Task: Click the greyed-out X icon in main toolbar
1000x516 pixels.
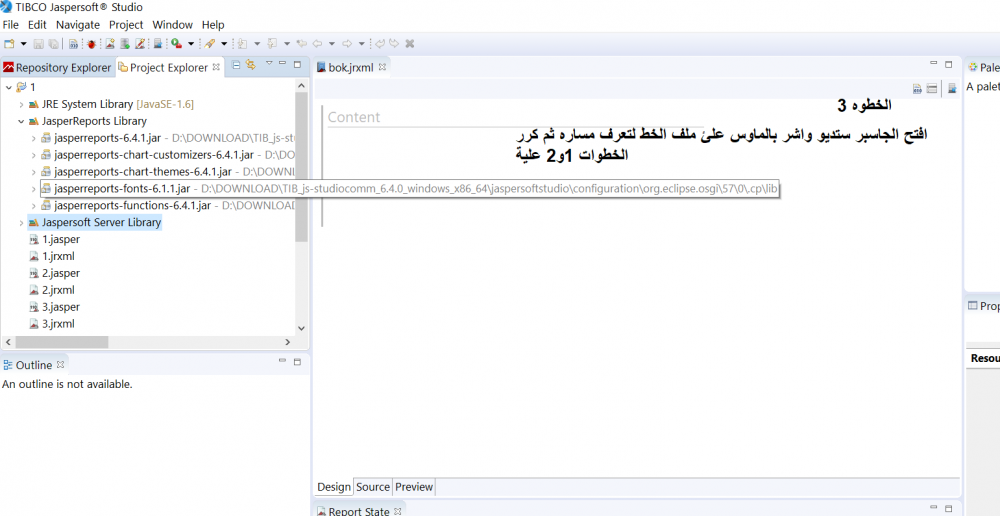Action: click(x=410, y=44)
